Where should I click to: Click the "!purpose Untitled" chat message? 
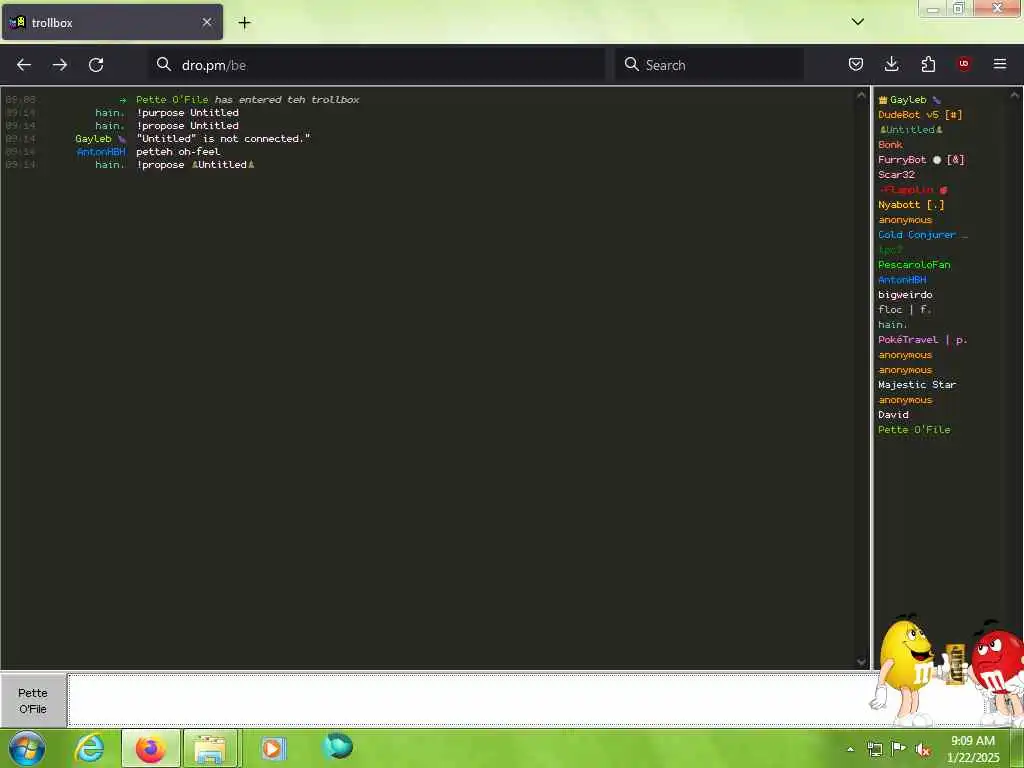[187, 113]
